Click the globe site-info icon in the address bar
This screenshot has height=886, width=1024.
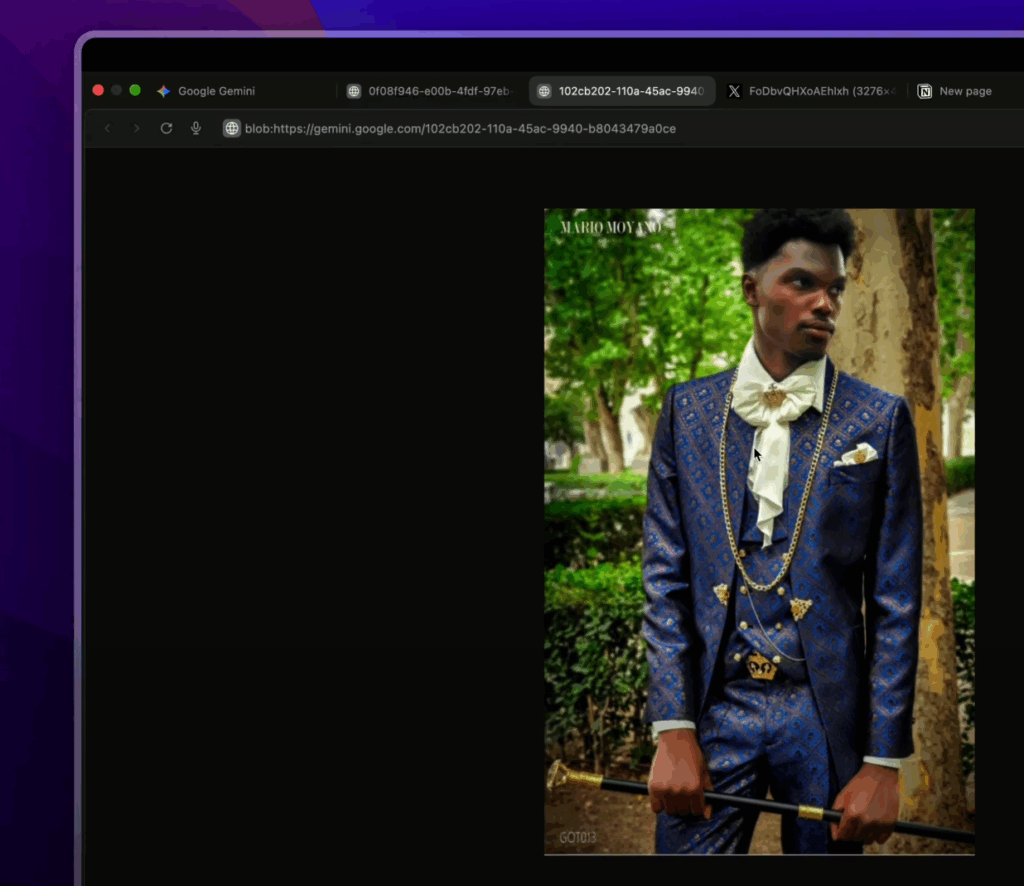232,129
